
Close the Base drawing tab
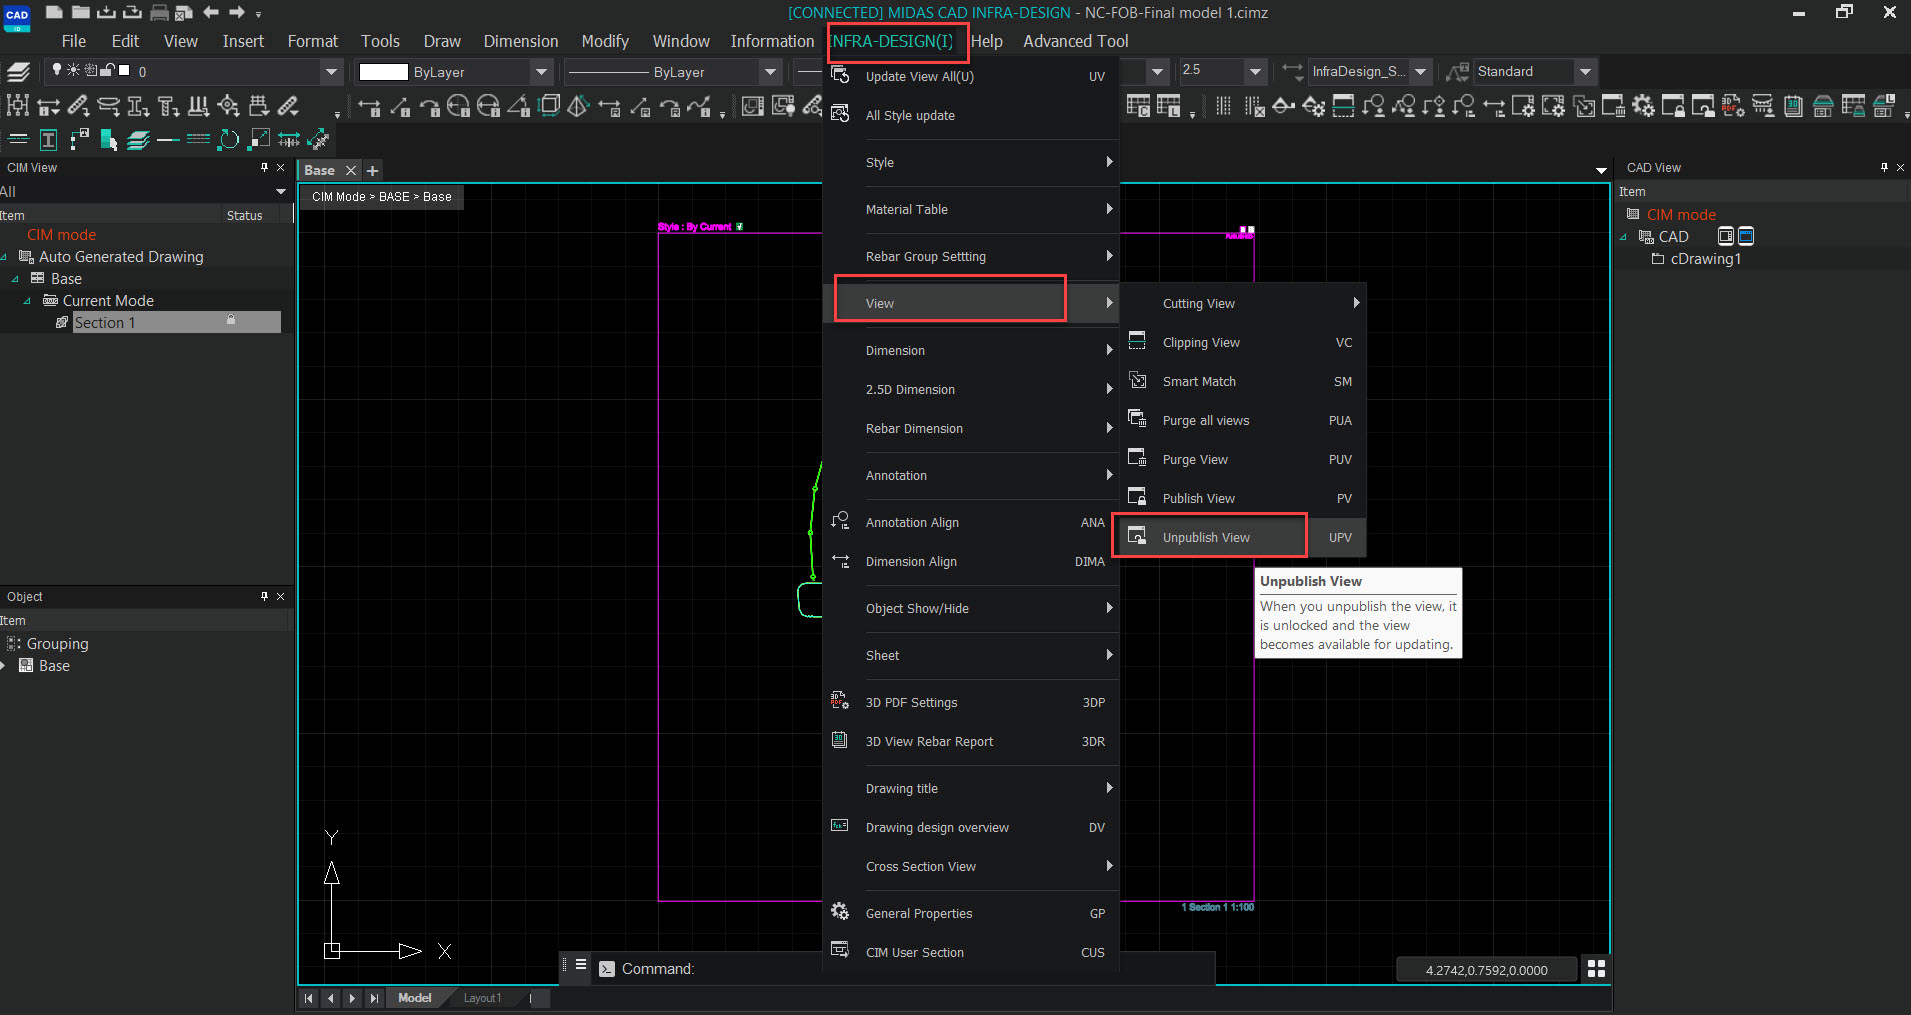click(351, 170)
